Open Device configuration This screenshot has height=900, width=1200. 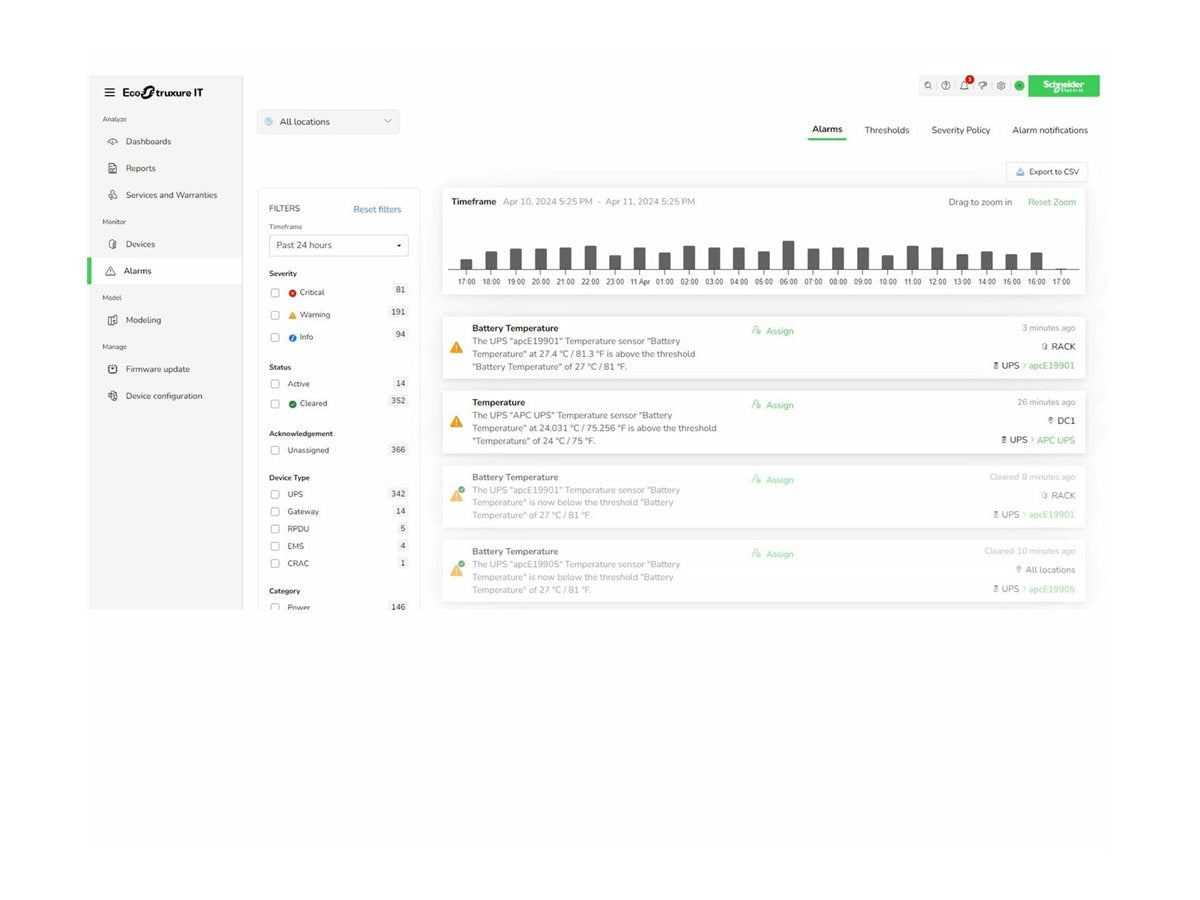tap(163, 395)
